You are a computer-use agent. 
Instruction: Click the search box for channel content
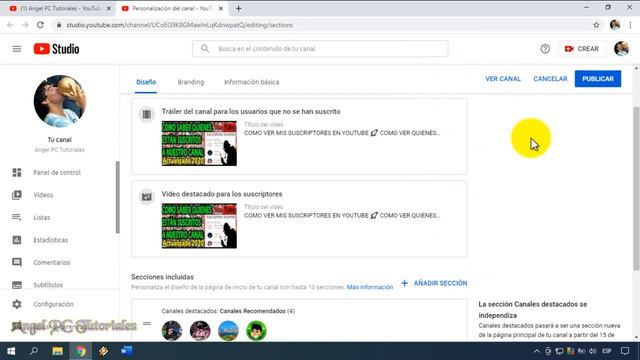(320, 49)
